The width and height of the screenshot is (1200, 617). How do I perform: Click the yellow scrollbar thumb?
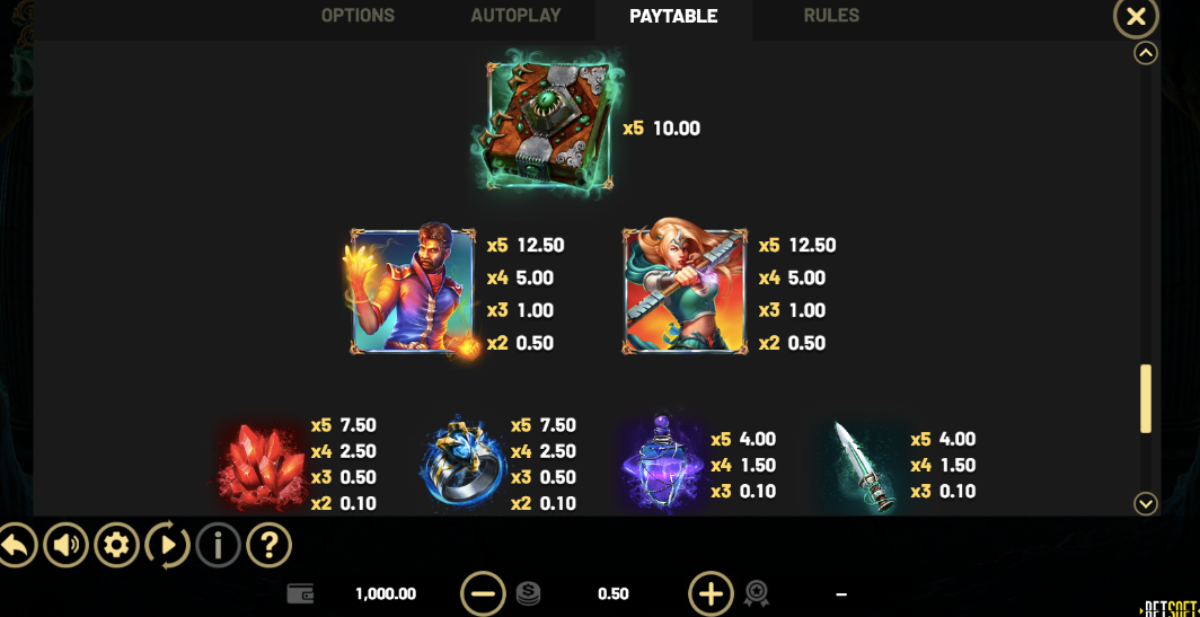(x=1146, y=399)
